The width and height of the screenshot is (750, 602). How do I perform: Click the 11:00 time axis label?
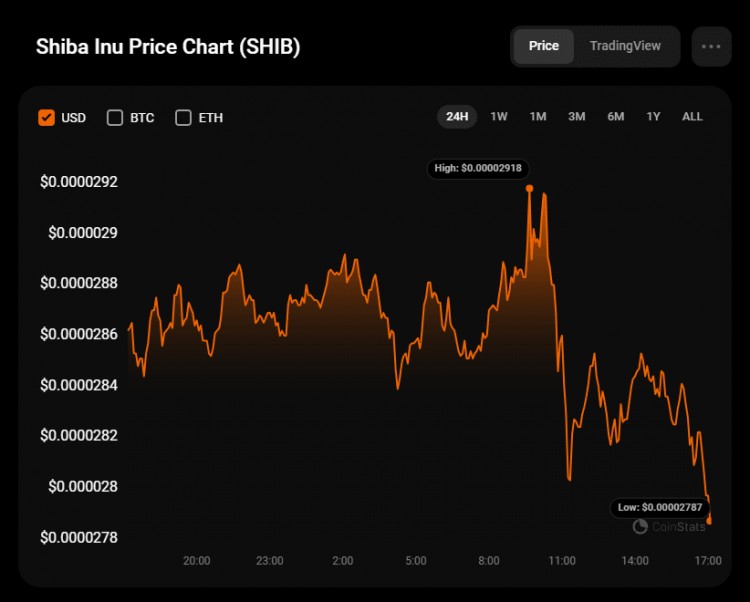tap(562, 560)
